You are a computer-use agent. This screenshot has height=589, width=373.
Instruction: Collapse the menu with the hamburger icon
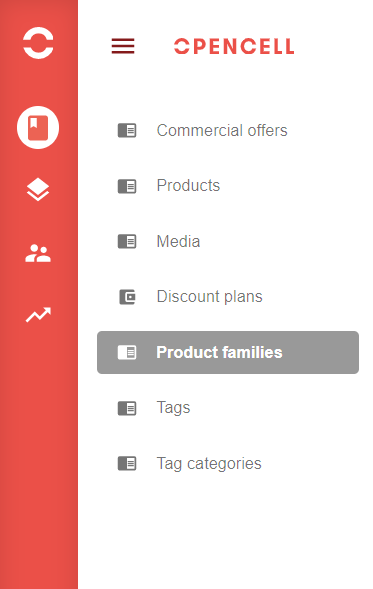pos(123,46)
